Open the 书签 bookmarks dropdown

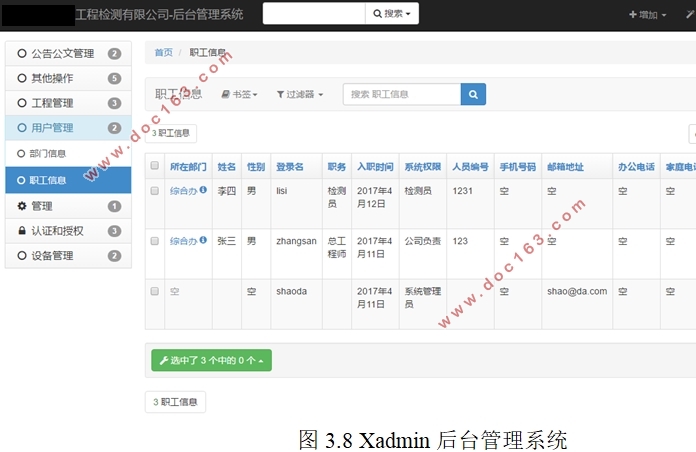[240, 94]
